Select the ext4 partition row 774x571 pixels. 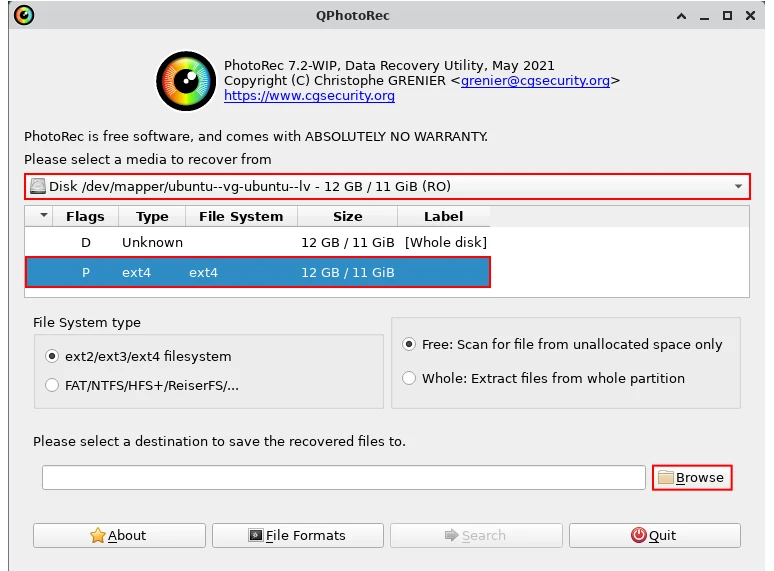coord(256,272)
